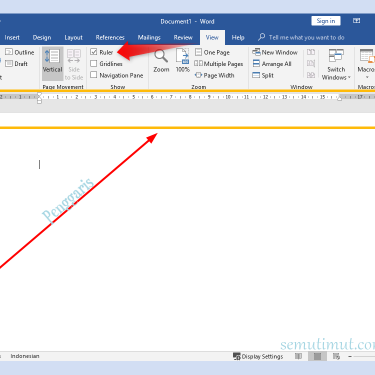Click Tell me what you want to do
The height and width of the screenshot is (375, 375).
[306, 38]
